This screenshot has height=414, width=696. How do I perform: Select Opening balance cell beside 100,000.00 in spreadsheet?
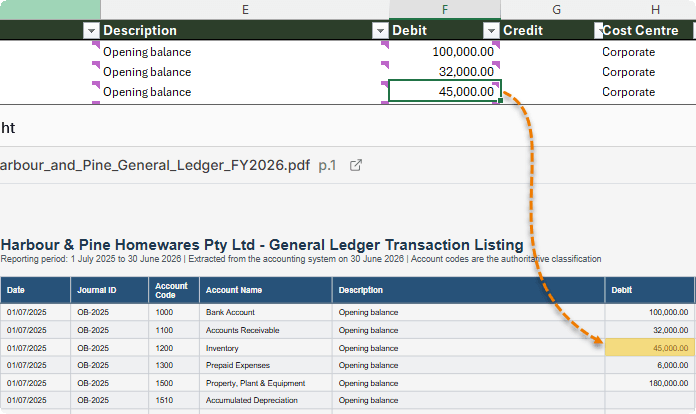tap(245, 51)
